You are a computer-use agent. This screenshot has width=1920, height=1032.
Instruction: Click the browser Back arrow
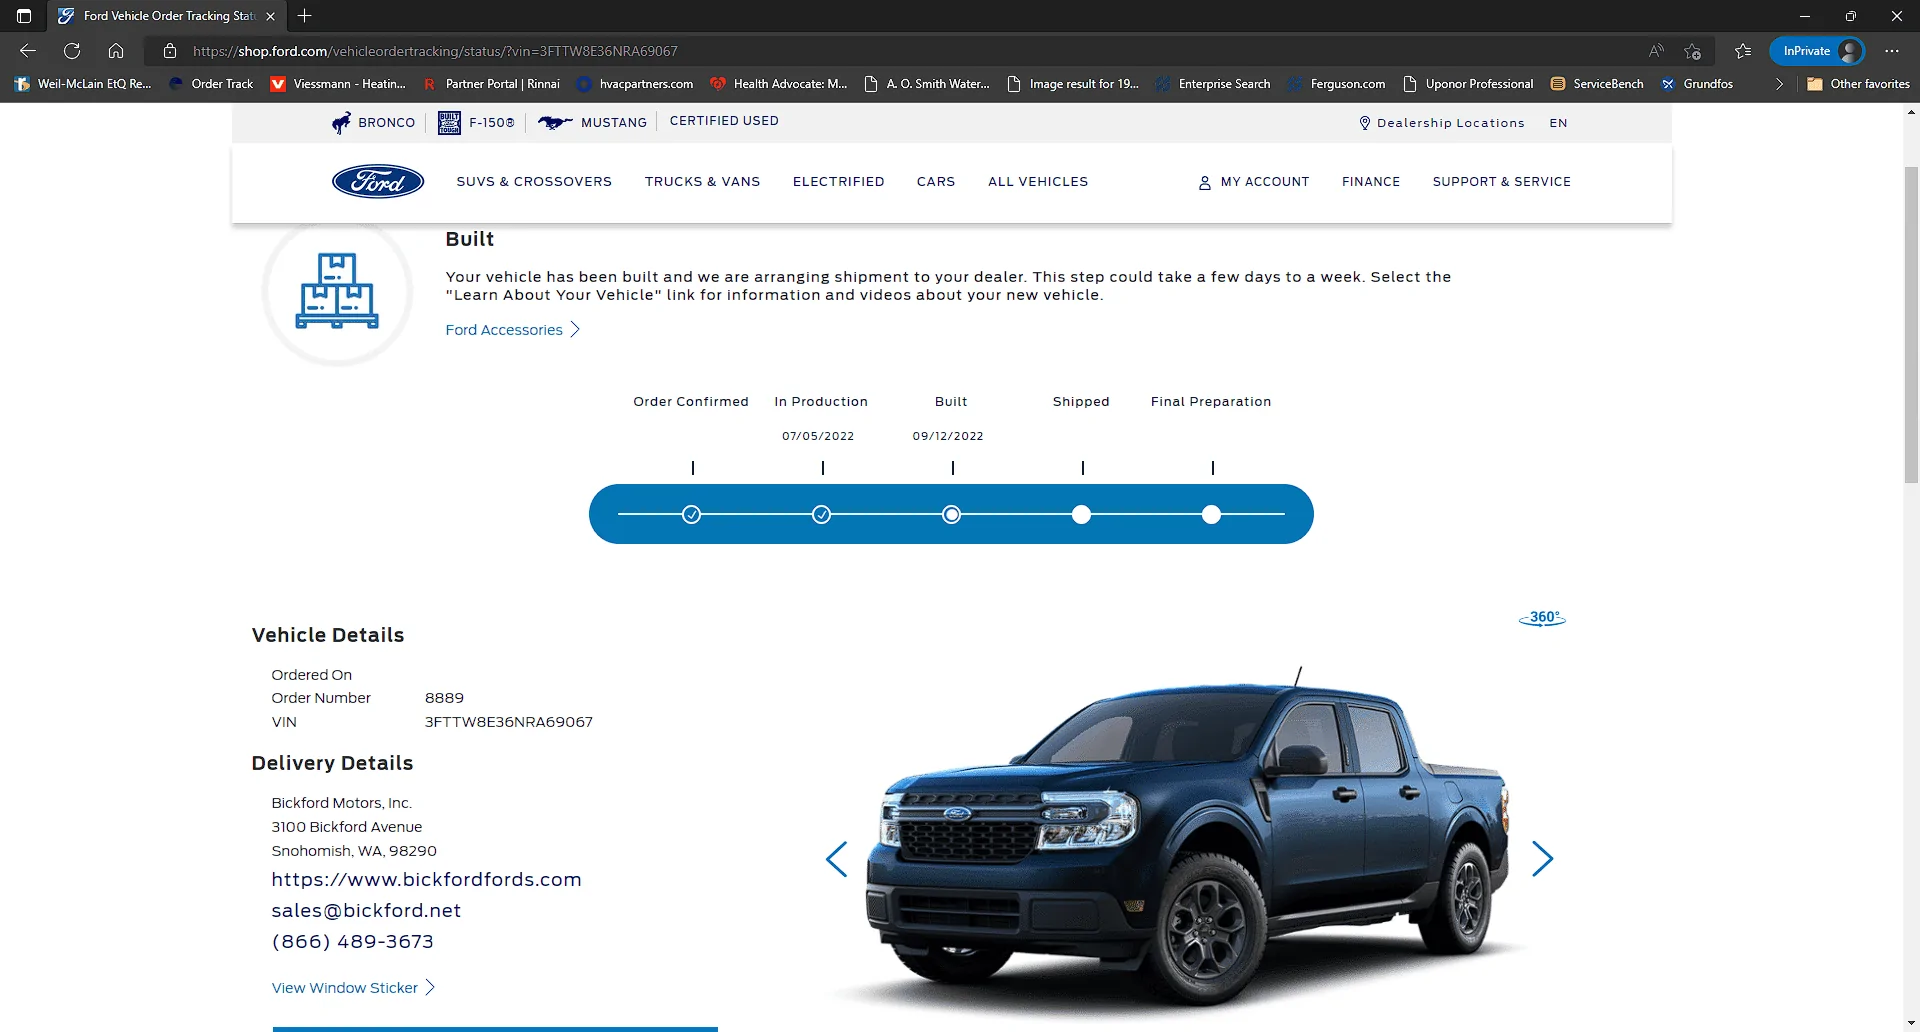(x=28, y=51)
